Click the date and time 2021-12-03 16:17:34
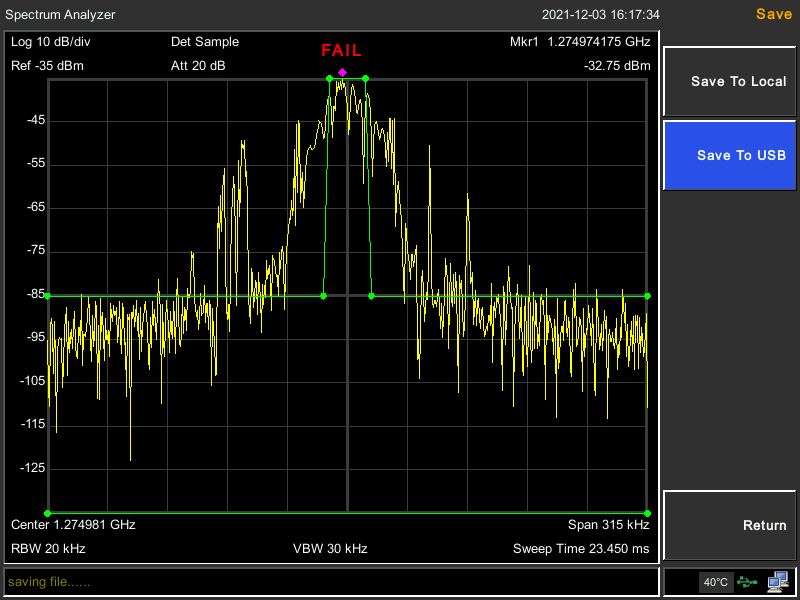Viewport: 800px width, 600px height. [x=601, y=15]
